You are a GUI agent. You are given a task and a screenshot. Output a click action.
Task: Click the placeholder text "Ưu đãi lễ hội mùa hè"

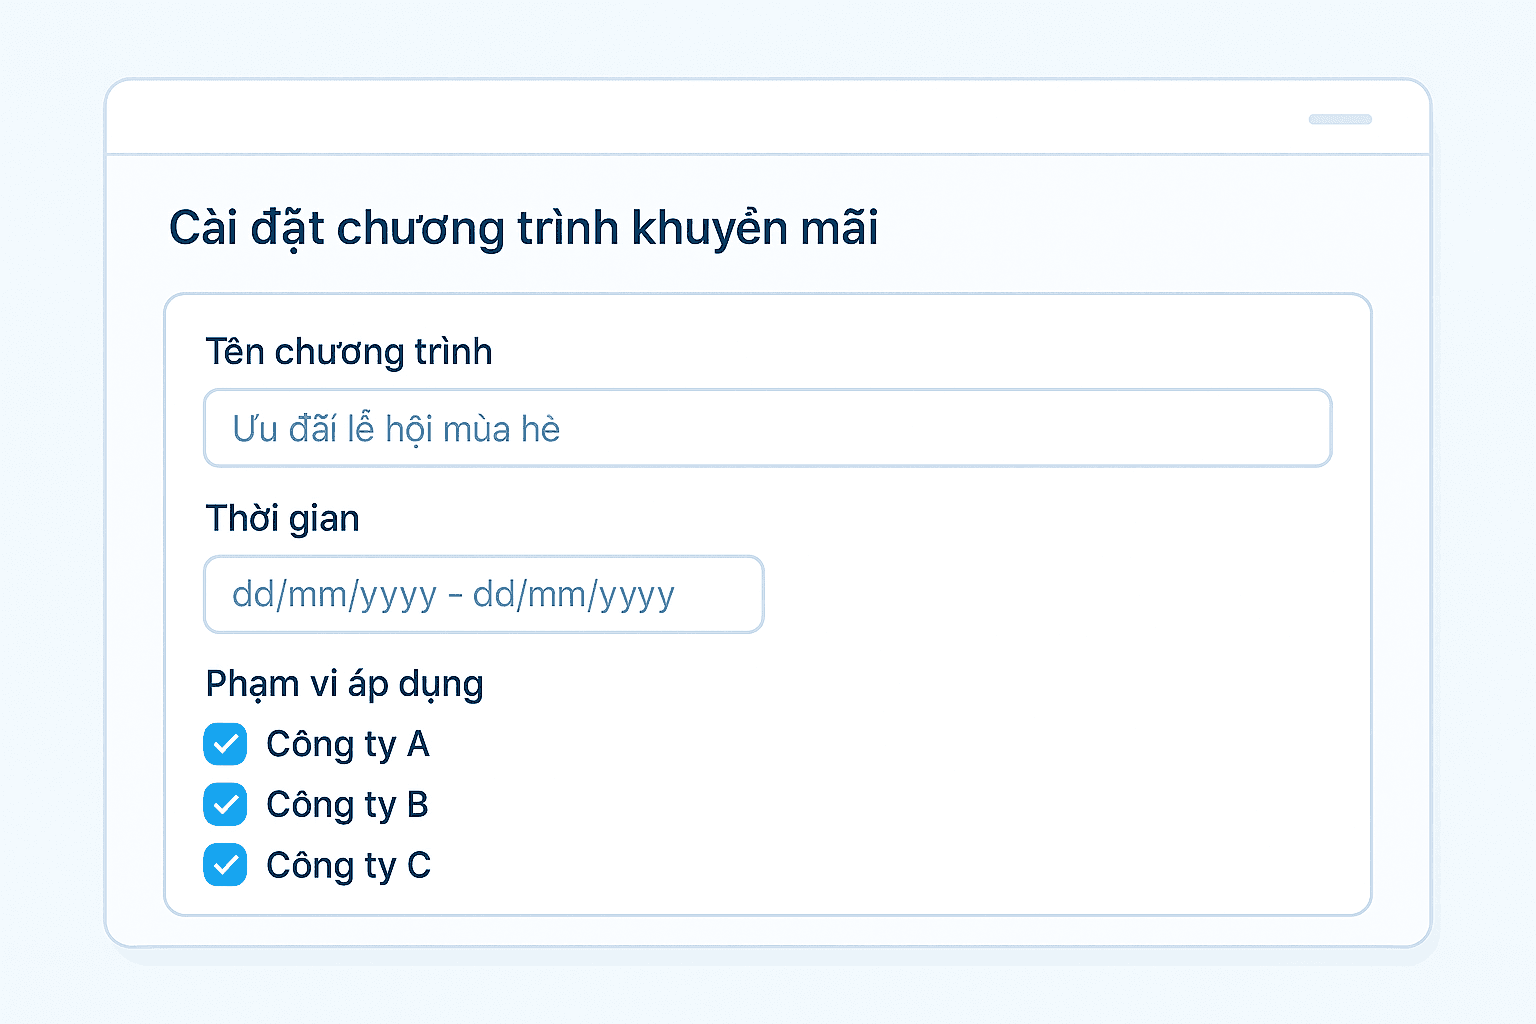point(396,429)
